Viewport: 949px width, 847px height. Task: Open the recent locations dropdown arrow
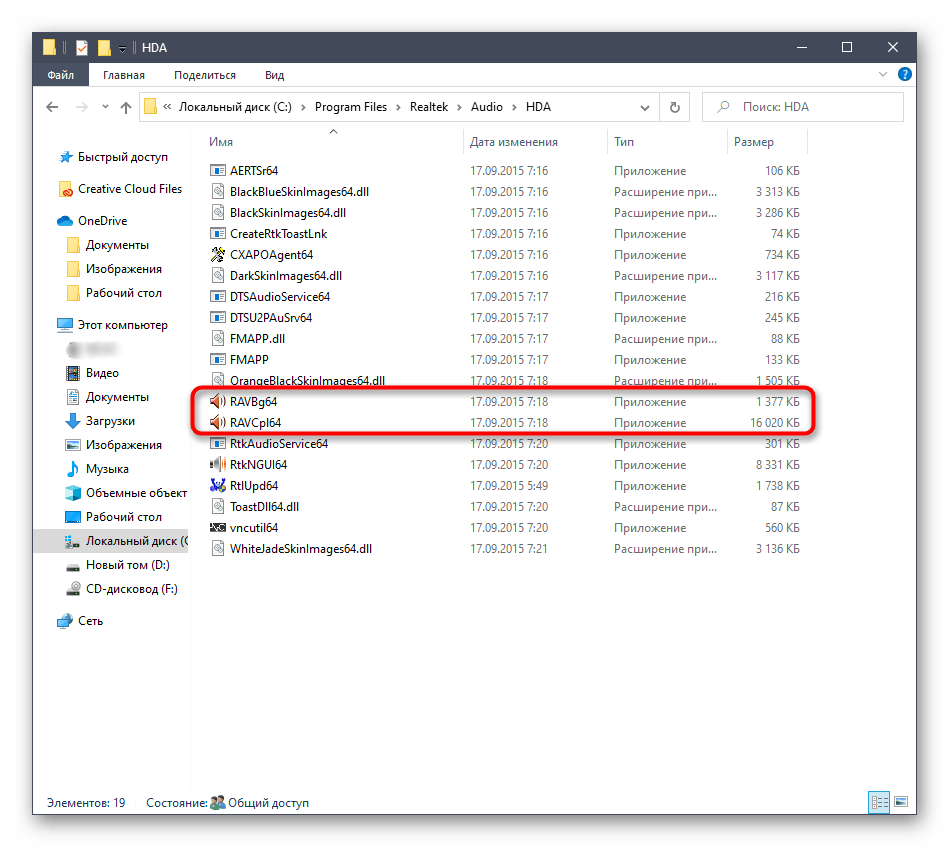(102, 108)
